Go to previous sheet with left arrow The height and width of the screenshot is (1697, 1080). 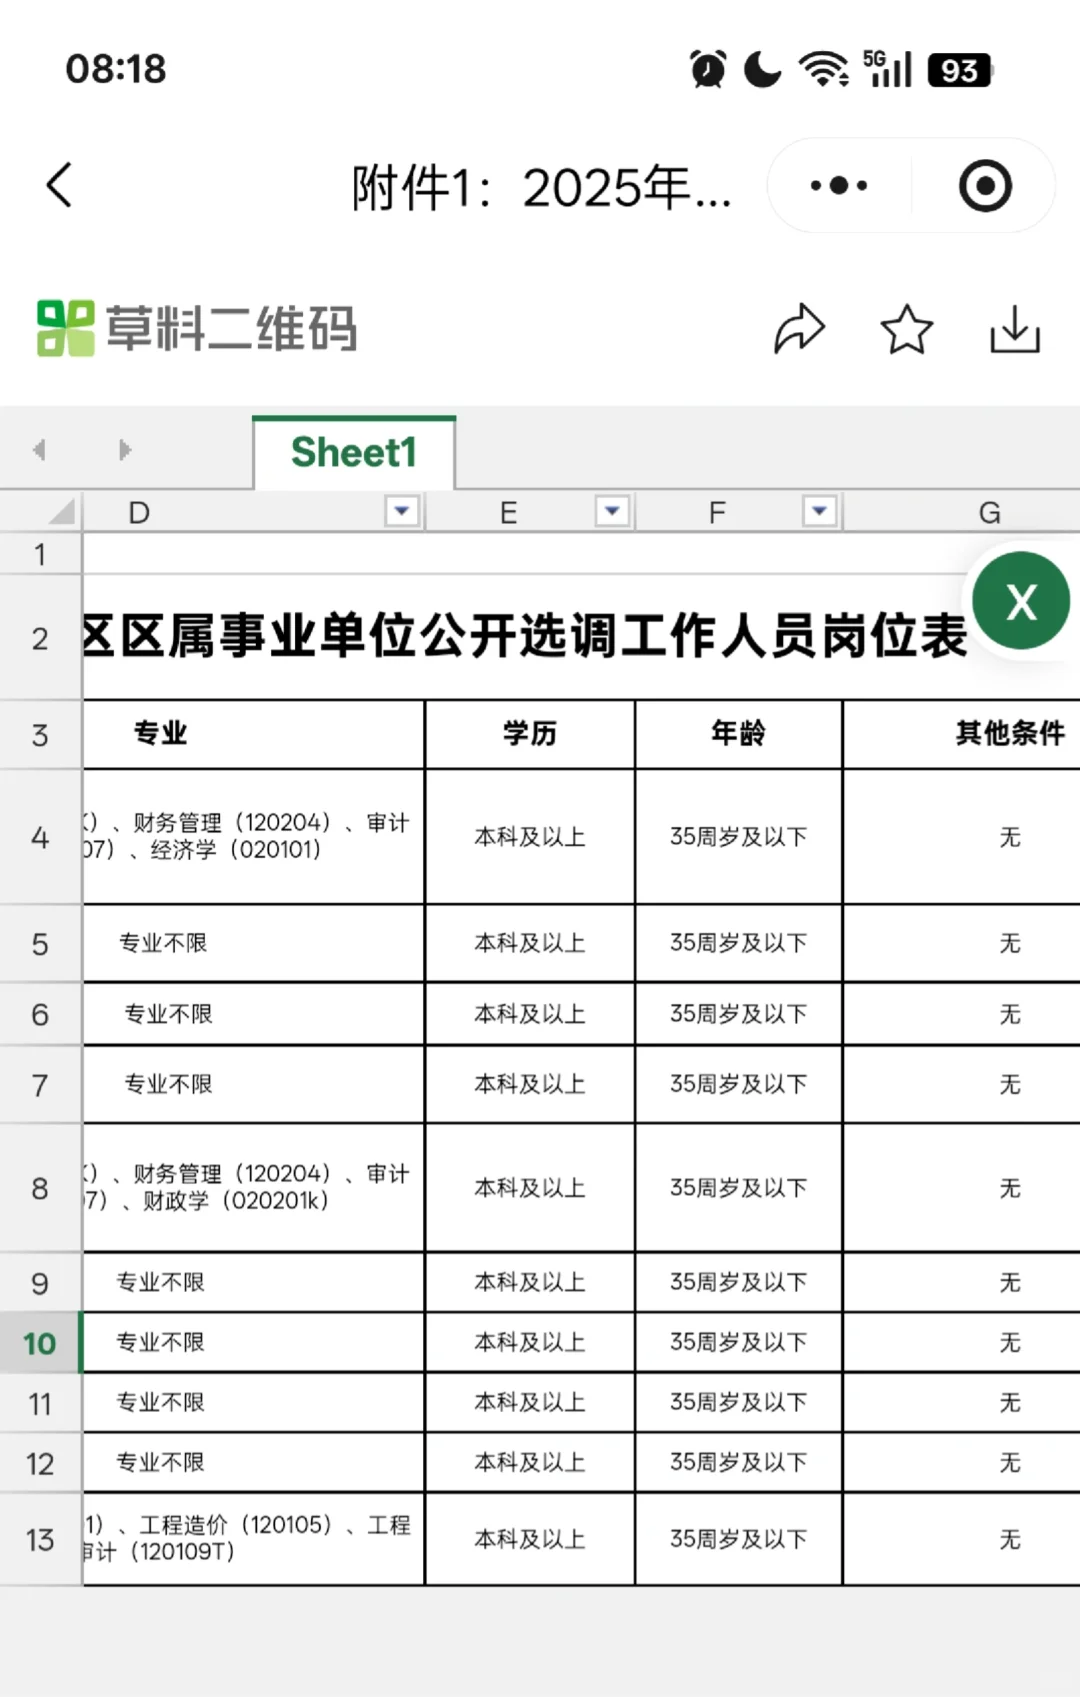(x=39, y=450)
